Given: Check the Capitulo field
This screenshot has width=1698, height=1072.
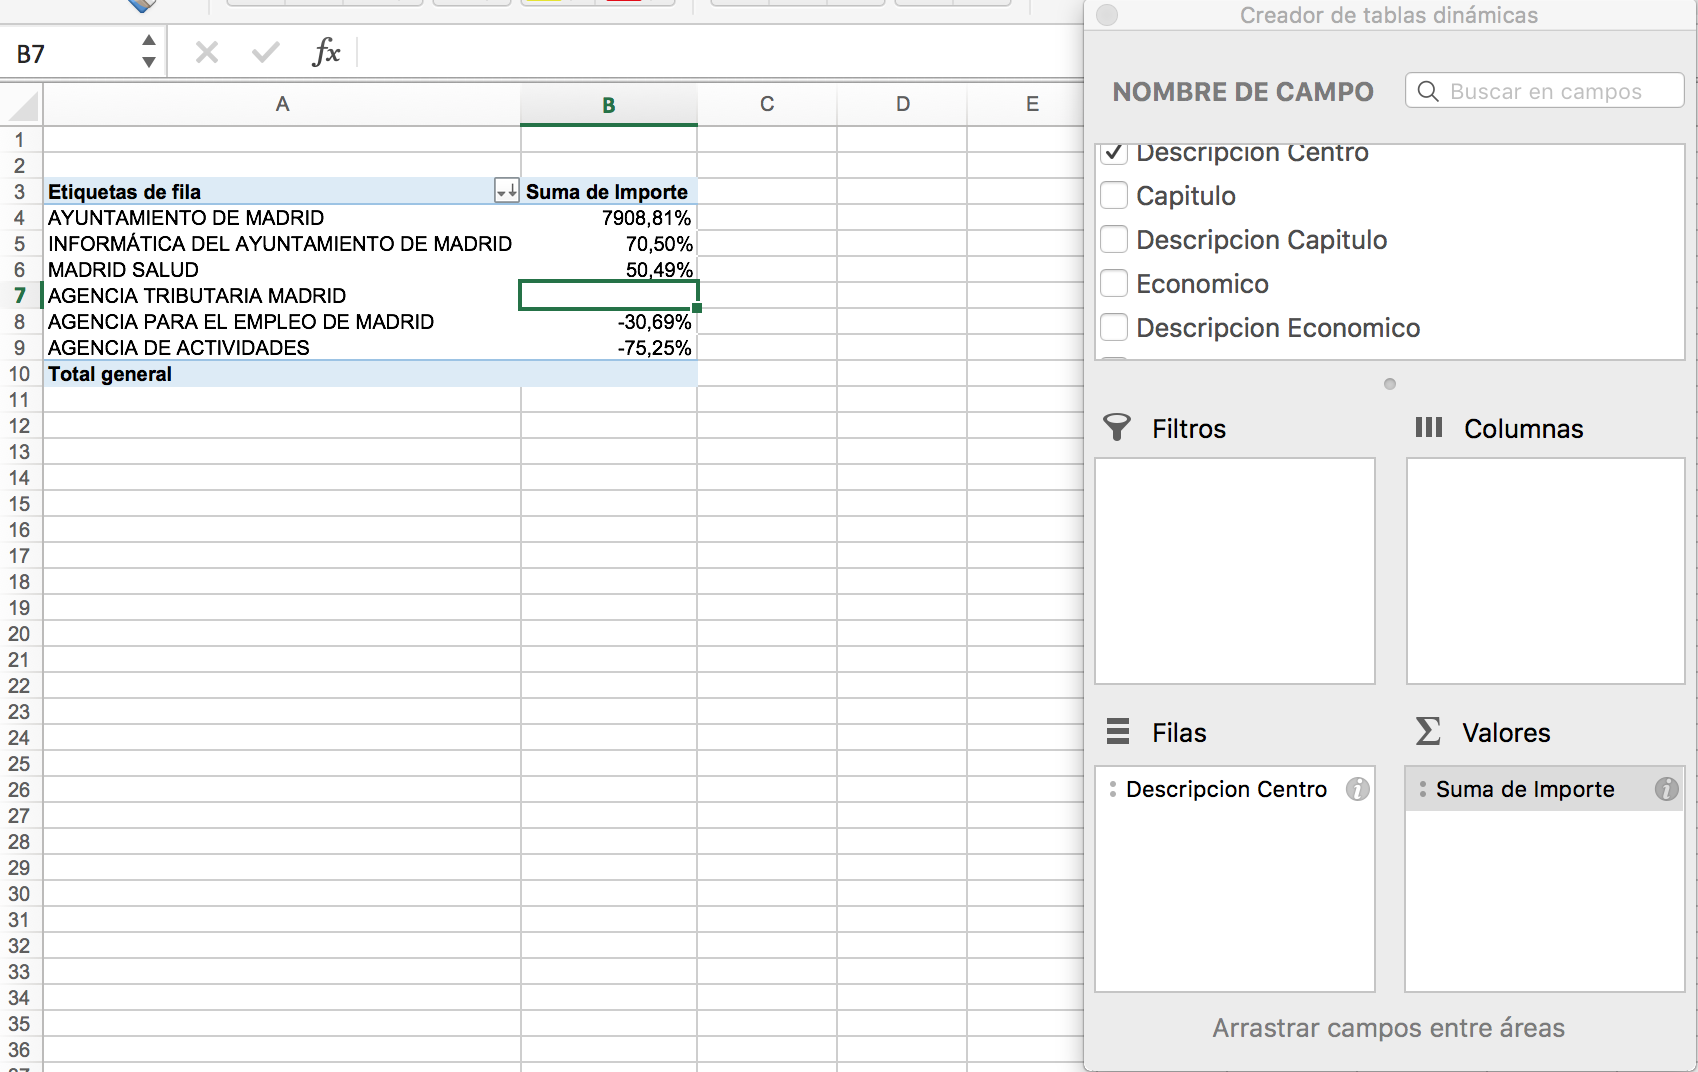Looking at the screenshot, I should click(1114, 196).
